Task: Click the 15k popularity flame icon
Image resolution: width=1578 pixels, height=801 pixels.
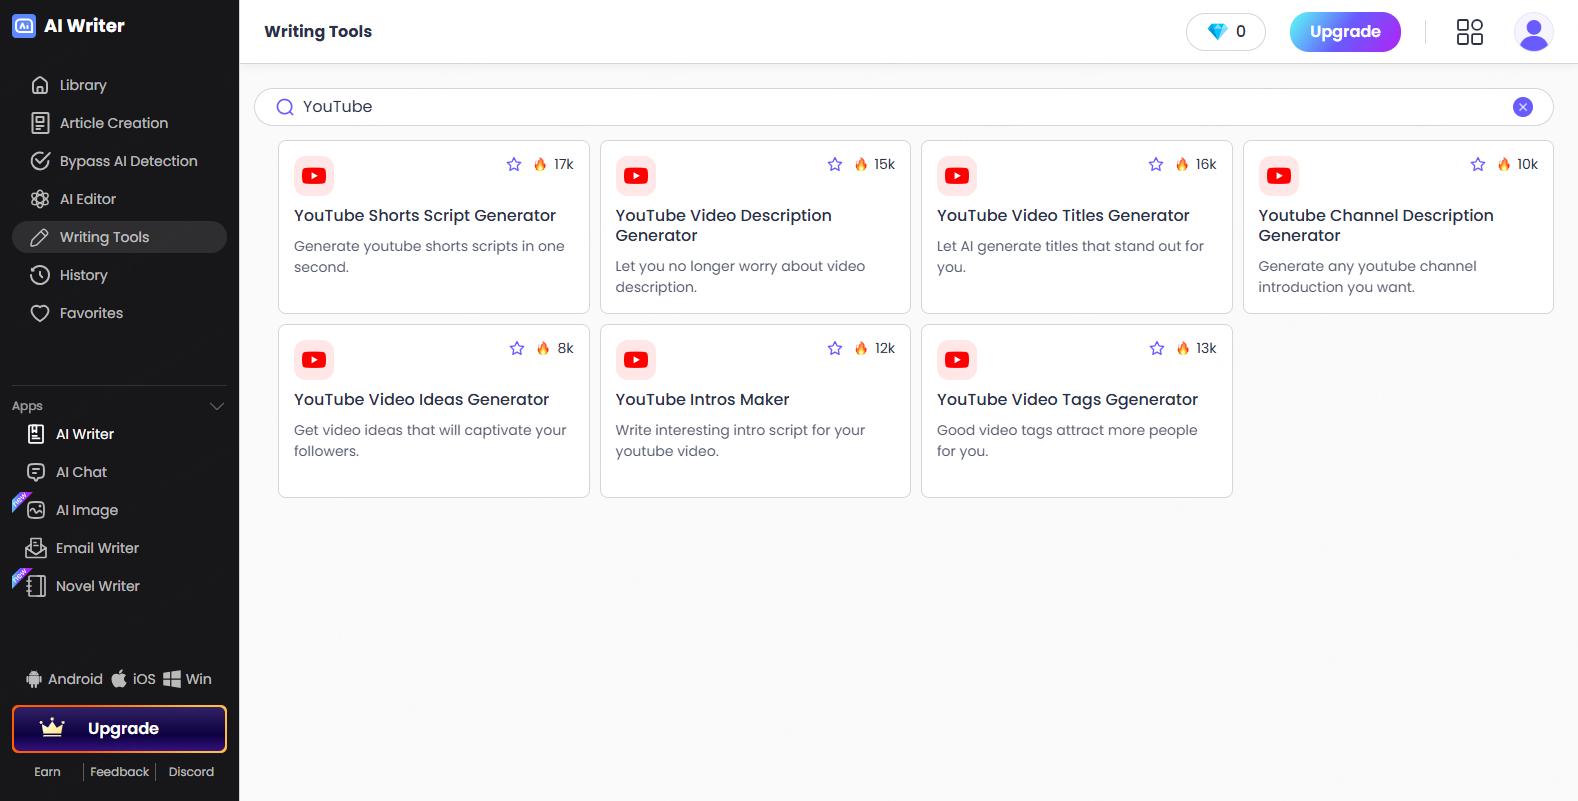Action: click(x=861, y=164)
